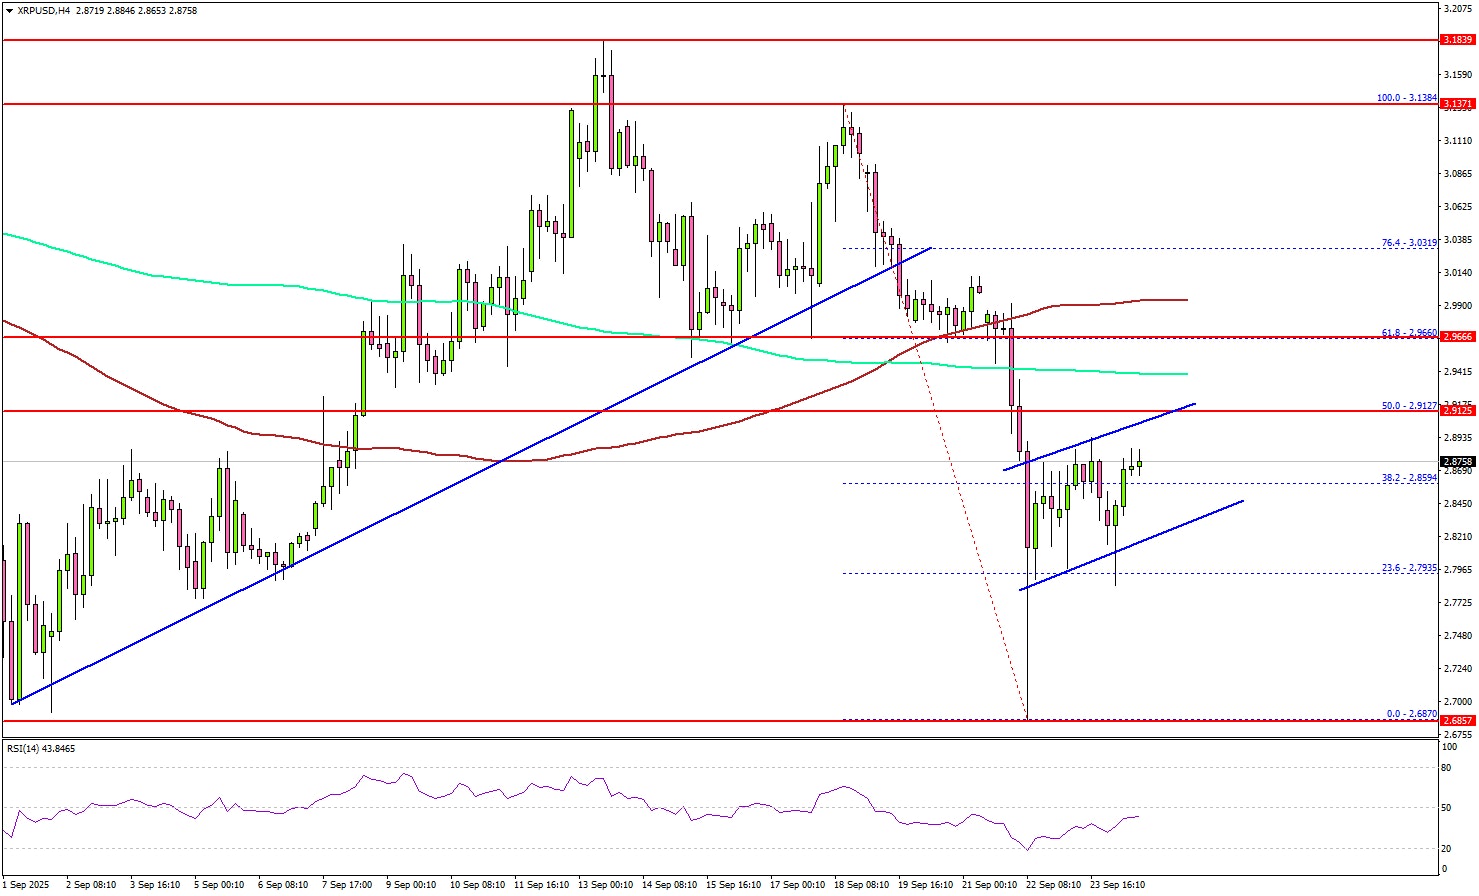
Task: Click the RSI(14) indicator label
Action: pos(41,748)
